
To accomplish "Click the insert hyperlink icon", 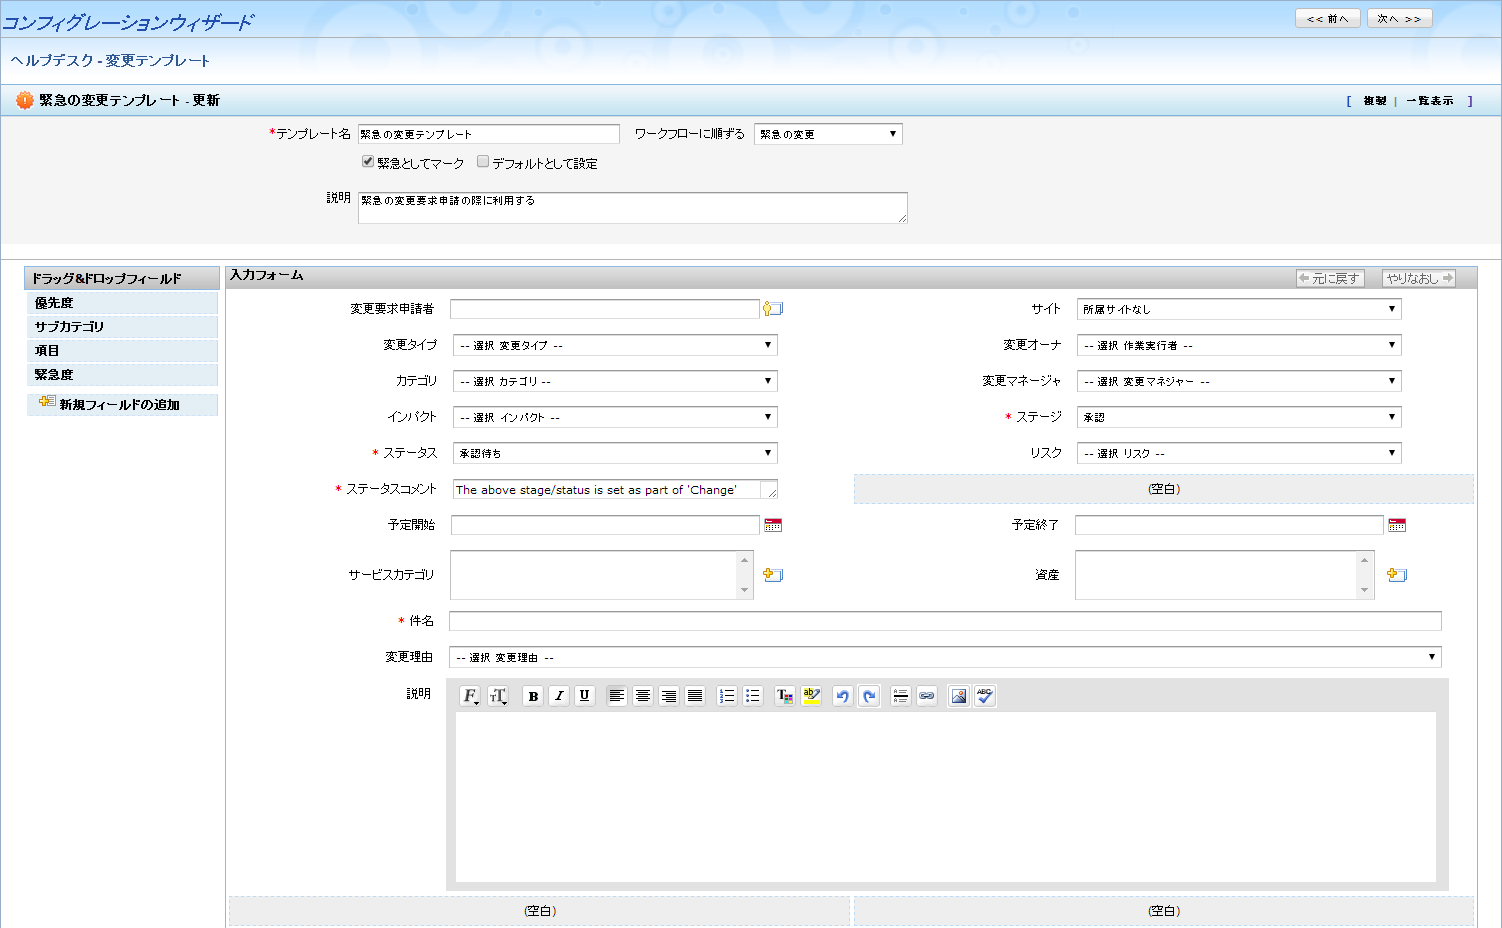I will coord(927,696).
